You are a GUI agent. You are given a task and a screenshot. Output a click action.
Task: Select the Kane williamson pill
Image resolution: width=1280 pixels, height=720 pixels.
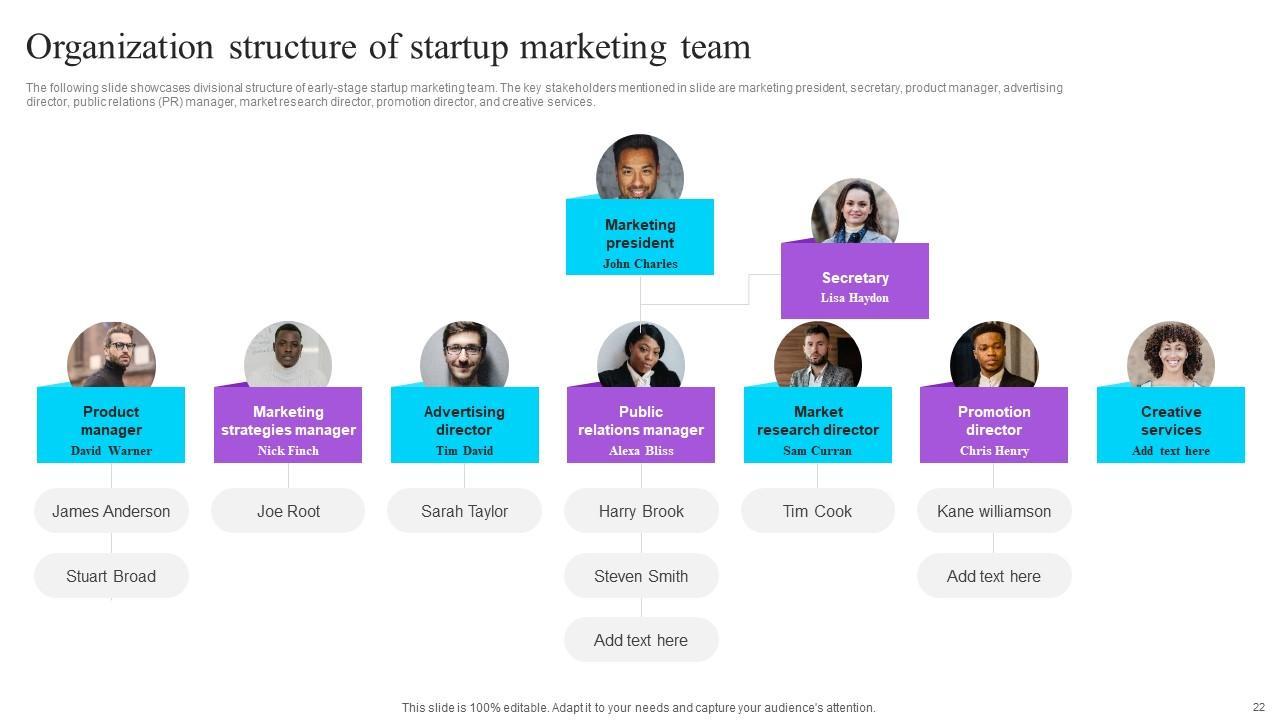coord(994,511)
